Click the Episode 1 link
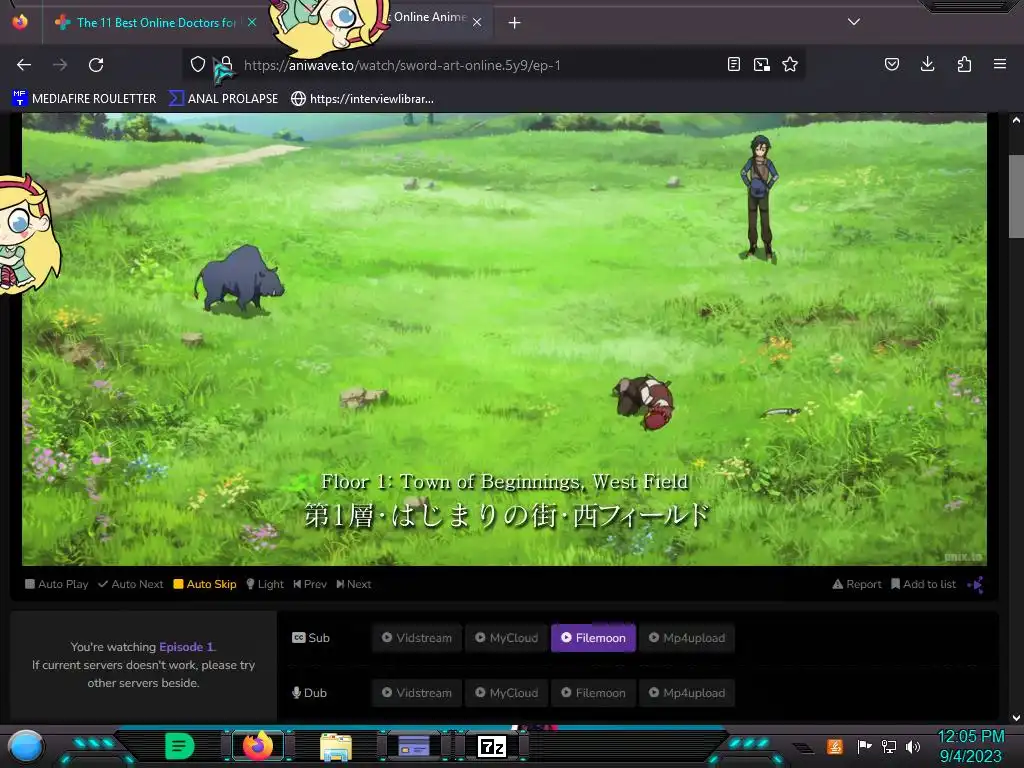 (186, 647)
